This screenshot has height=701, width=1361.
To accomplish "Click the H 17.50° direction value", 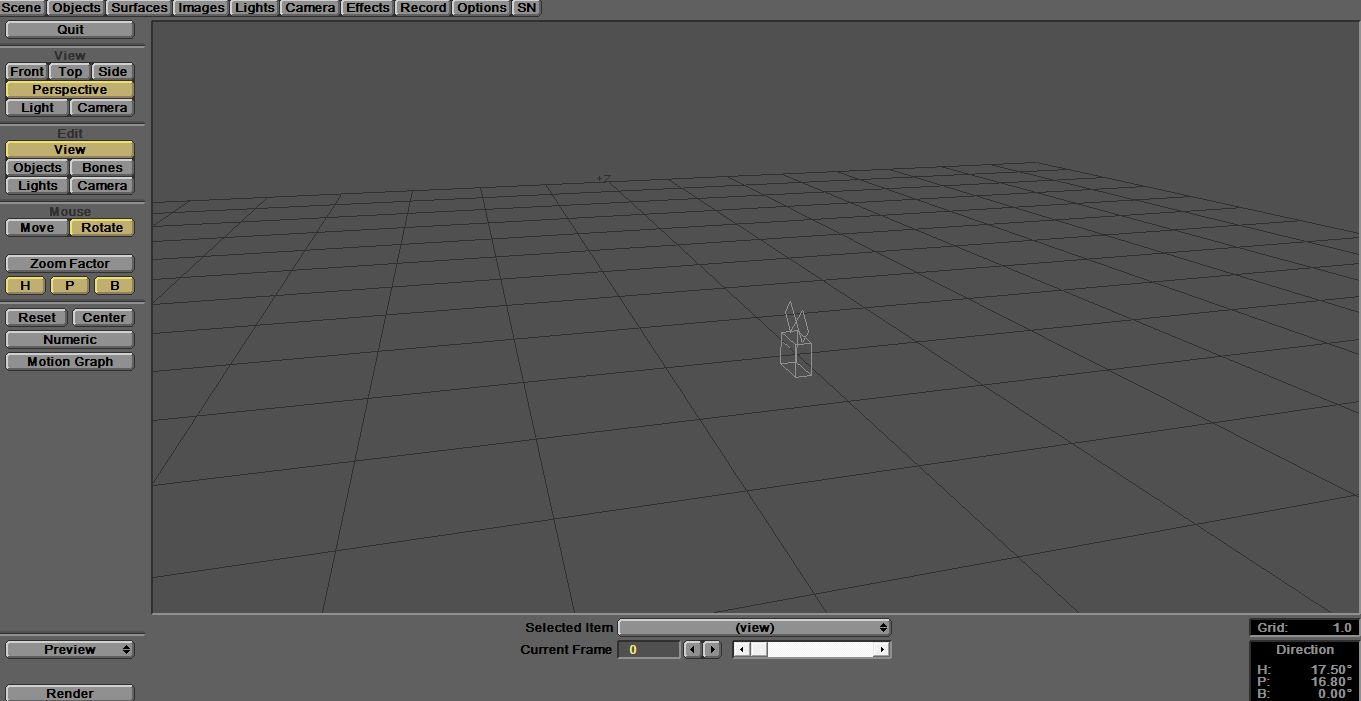I will (x=1331, y=670).
